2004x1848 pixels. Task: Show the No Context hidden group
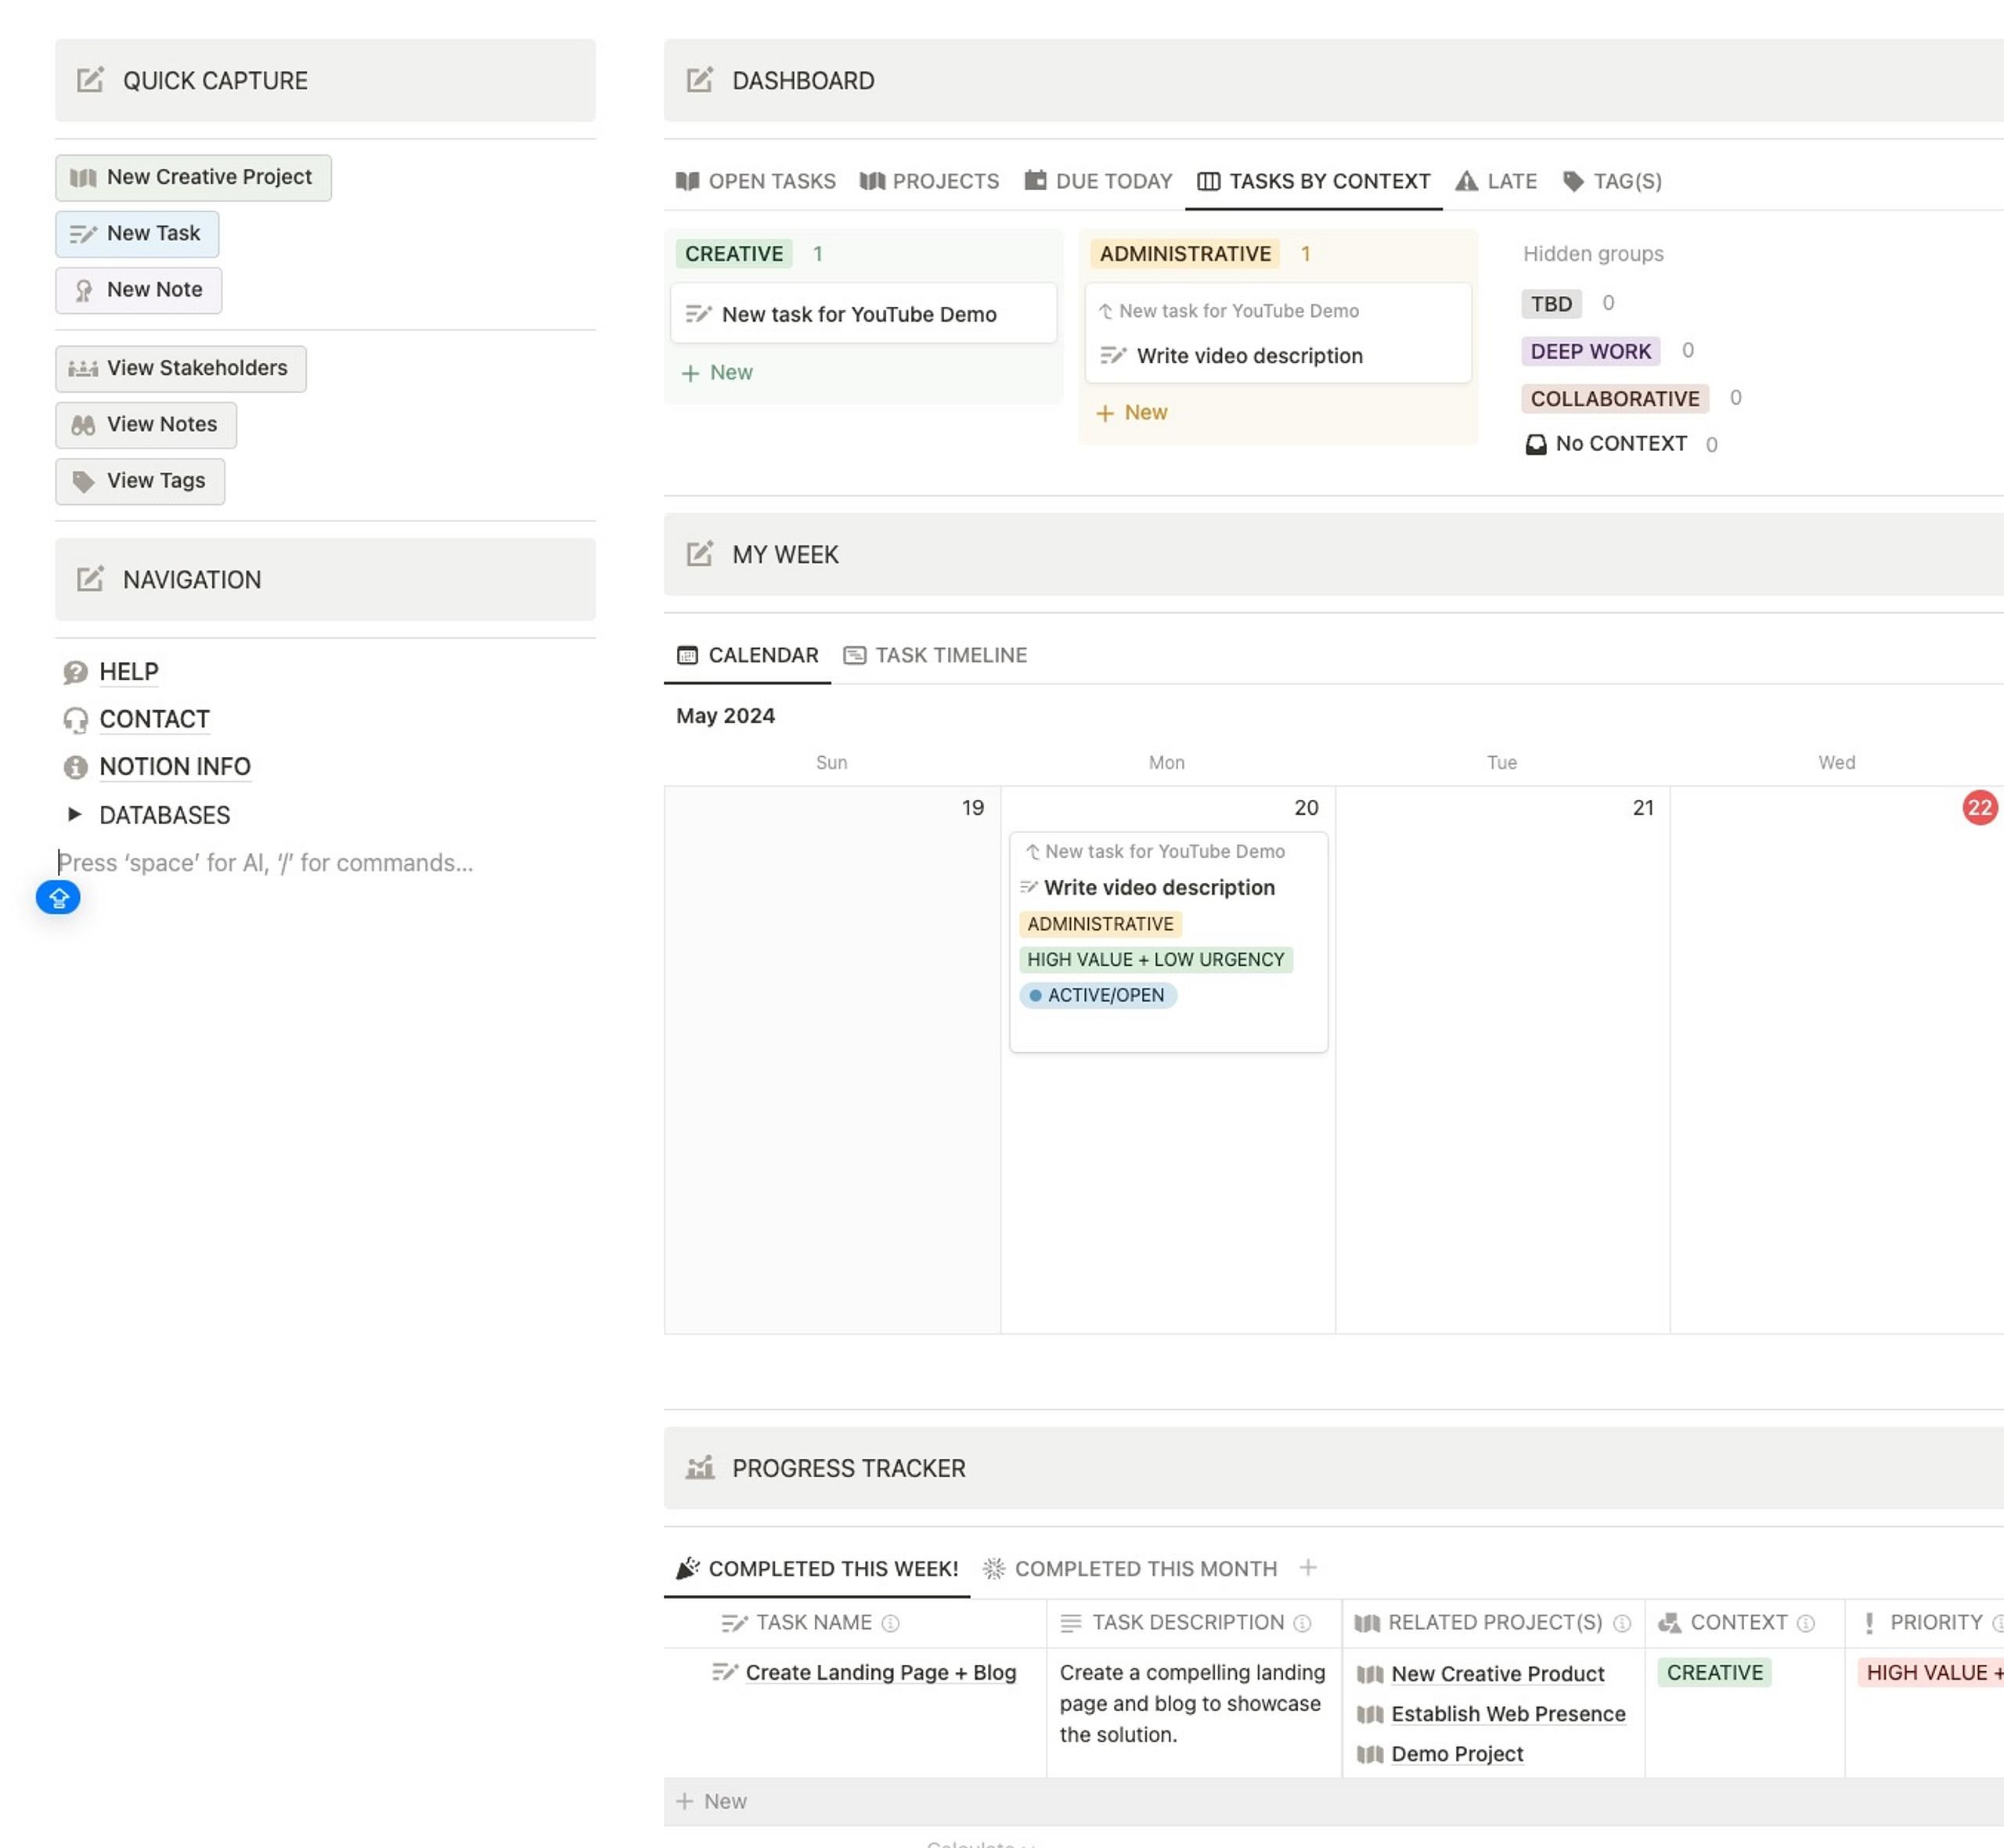1620,443
